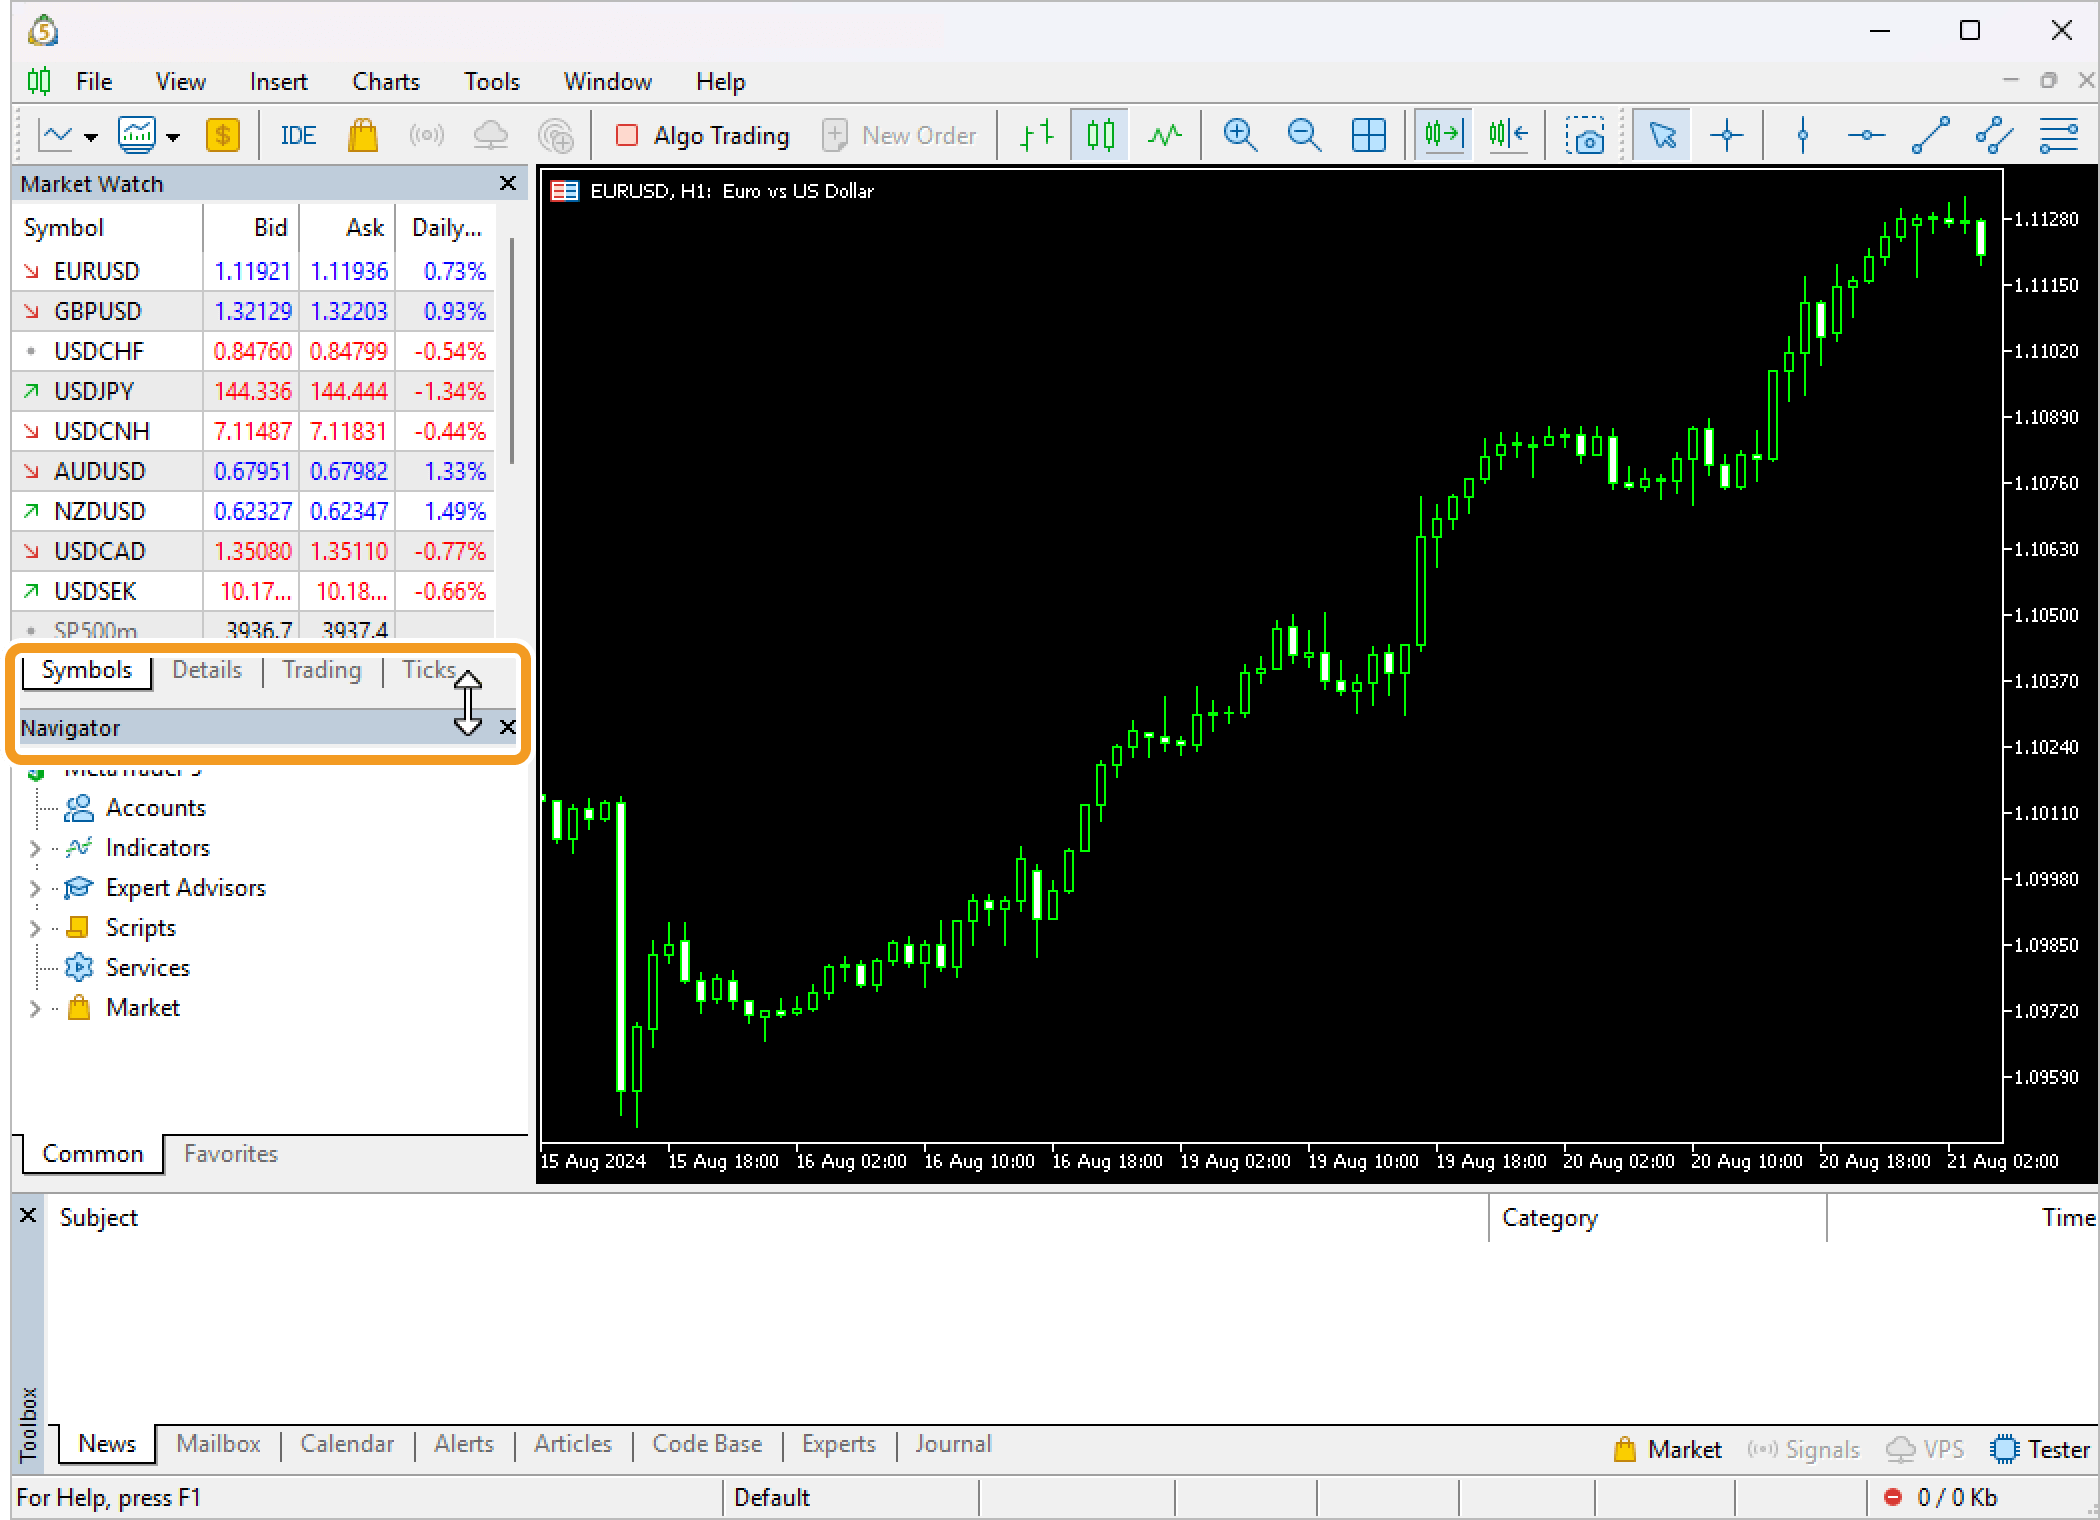Switch to the Calendar tab in Toolbox
The image size is (2100, 1520).
347,1444
